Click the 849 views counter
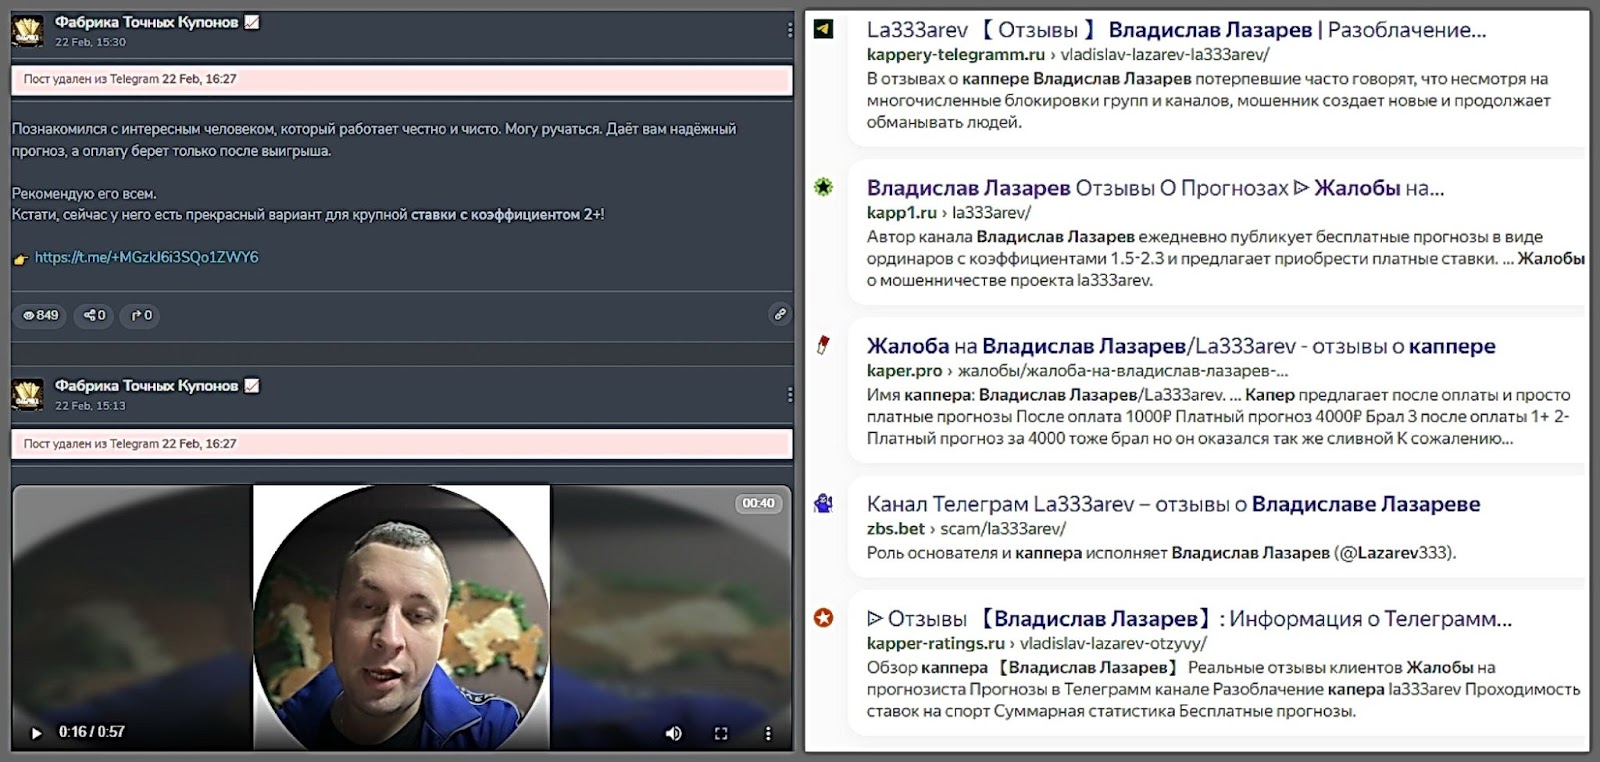The image size is (1600, 762). 41,315
